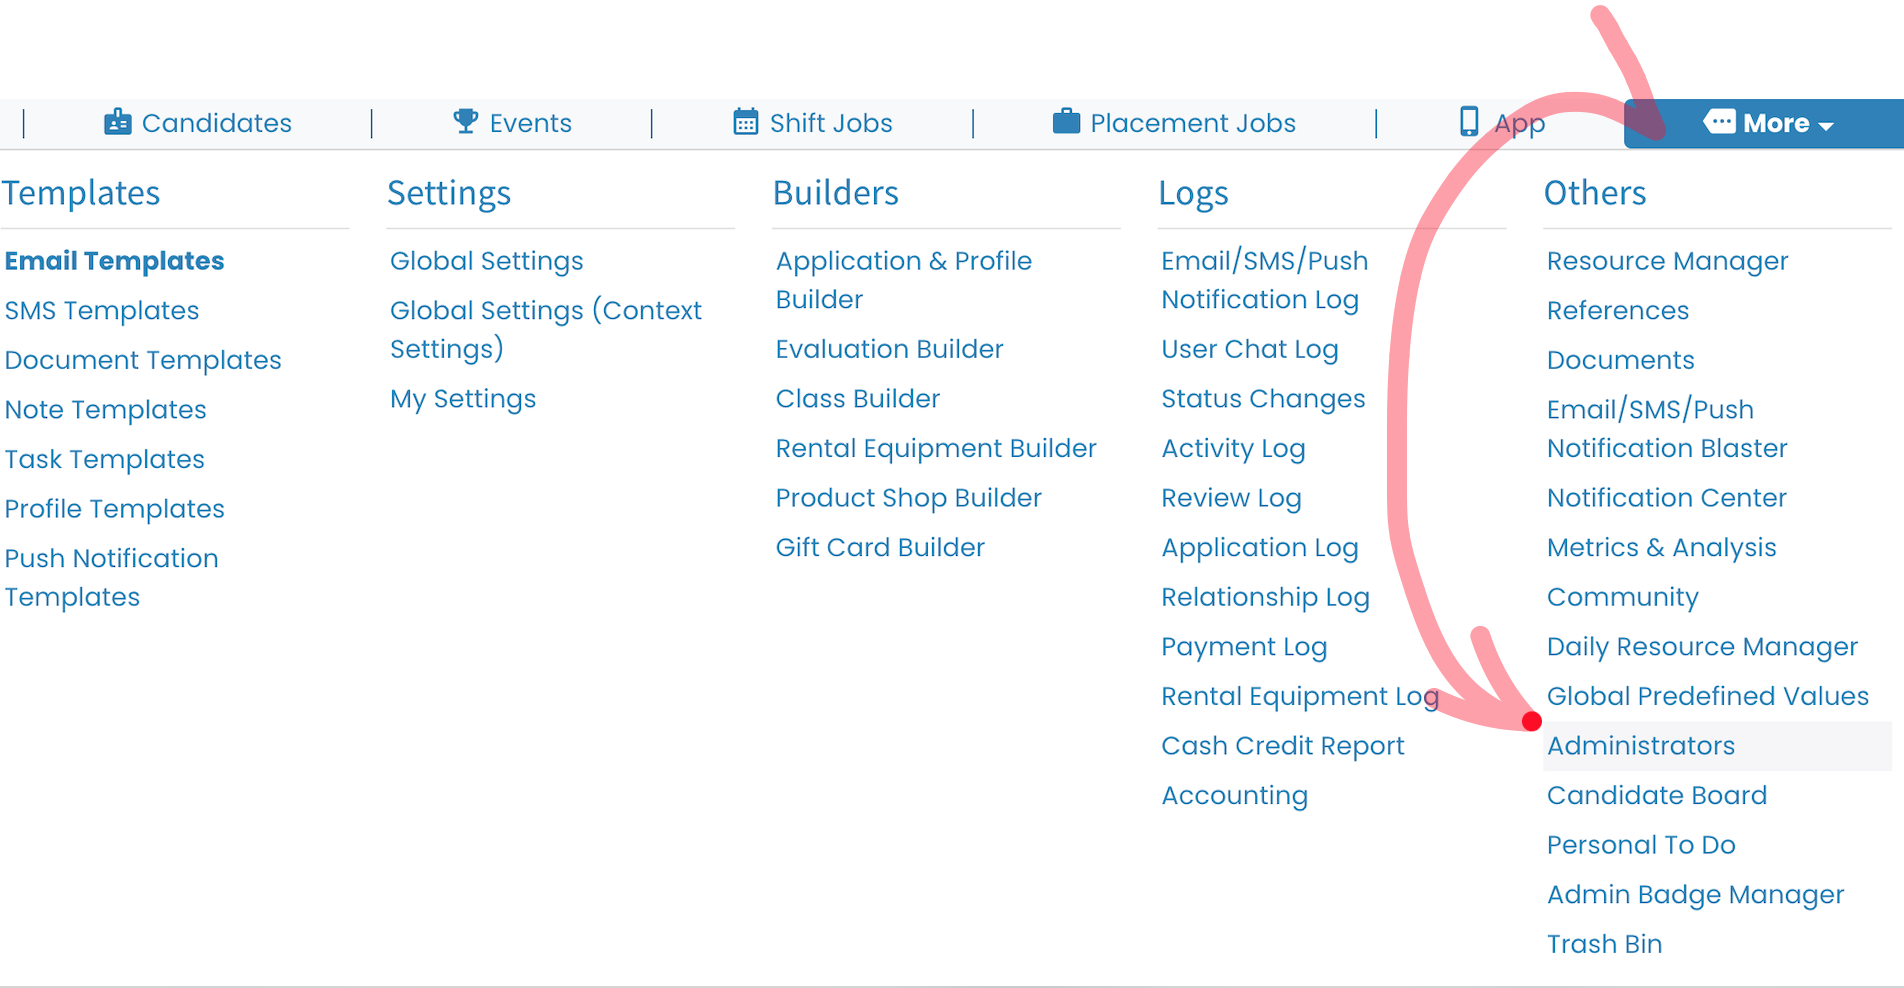1904x988 pixels.
Task: Select Rental Equipment Builder
Action: (x=936, y=448)
